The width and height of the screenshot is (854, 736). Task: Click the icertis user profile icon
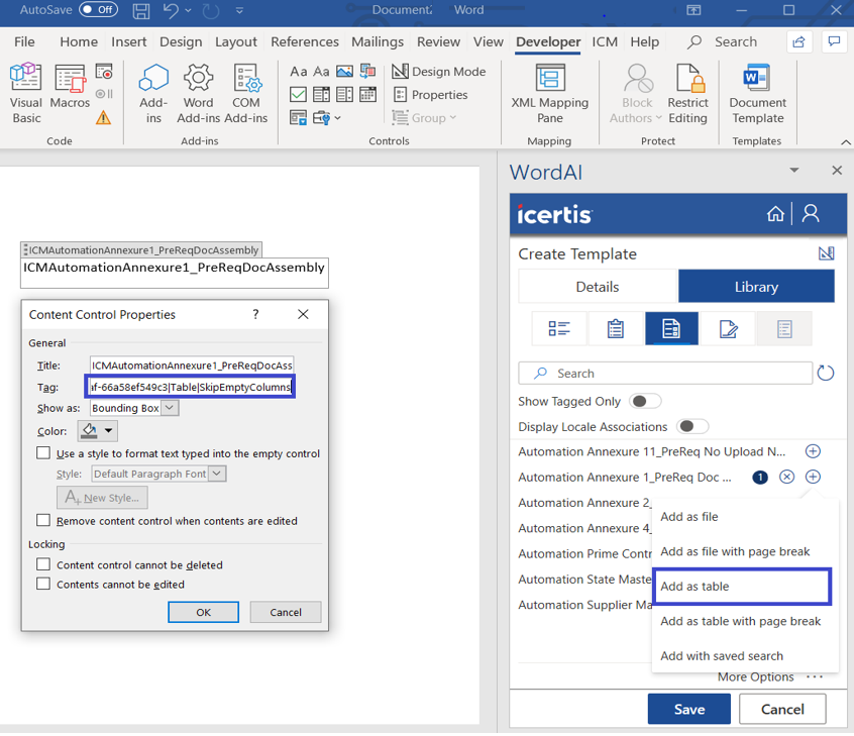pos(811,214)
